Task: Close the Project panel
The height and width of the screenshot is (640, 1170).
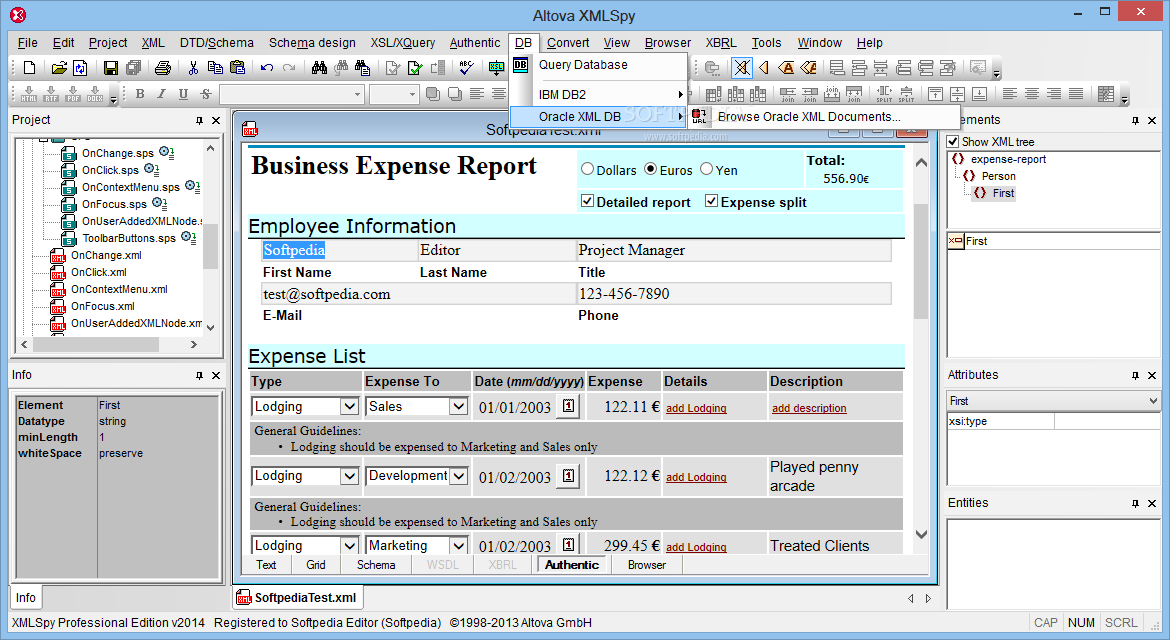Action: [216, 120]
